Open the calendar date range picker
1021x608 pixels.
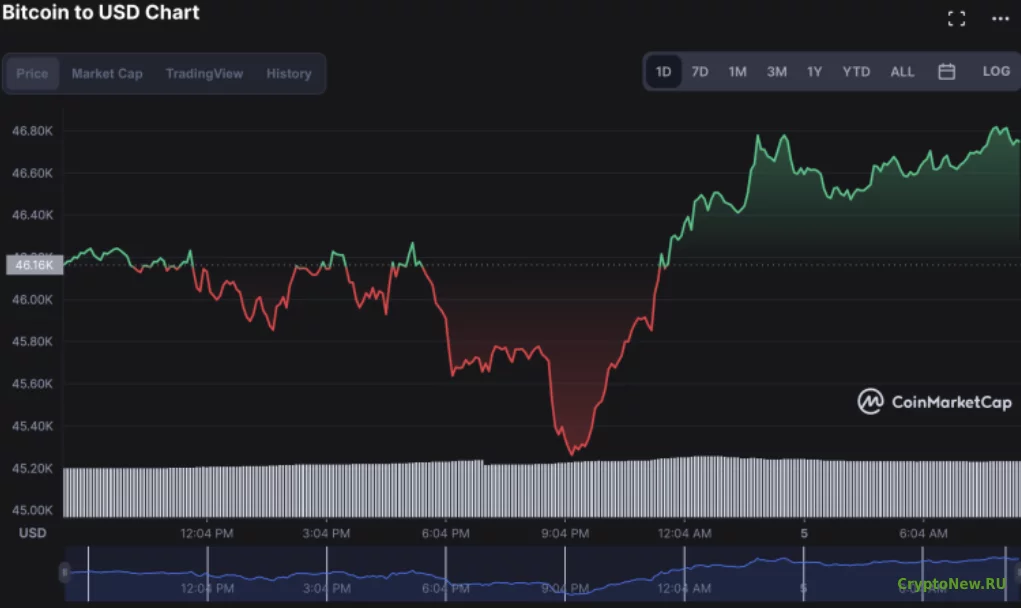[947, 72]
